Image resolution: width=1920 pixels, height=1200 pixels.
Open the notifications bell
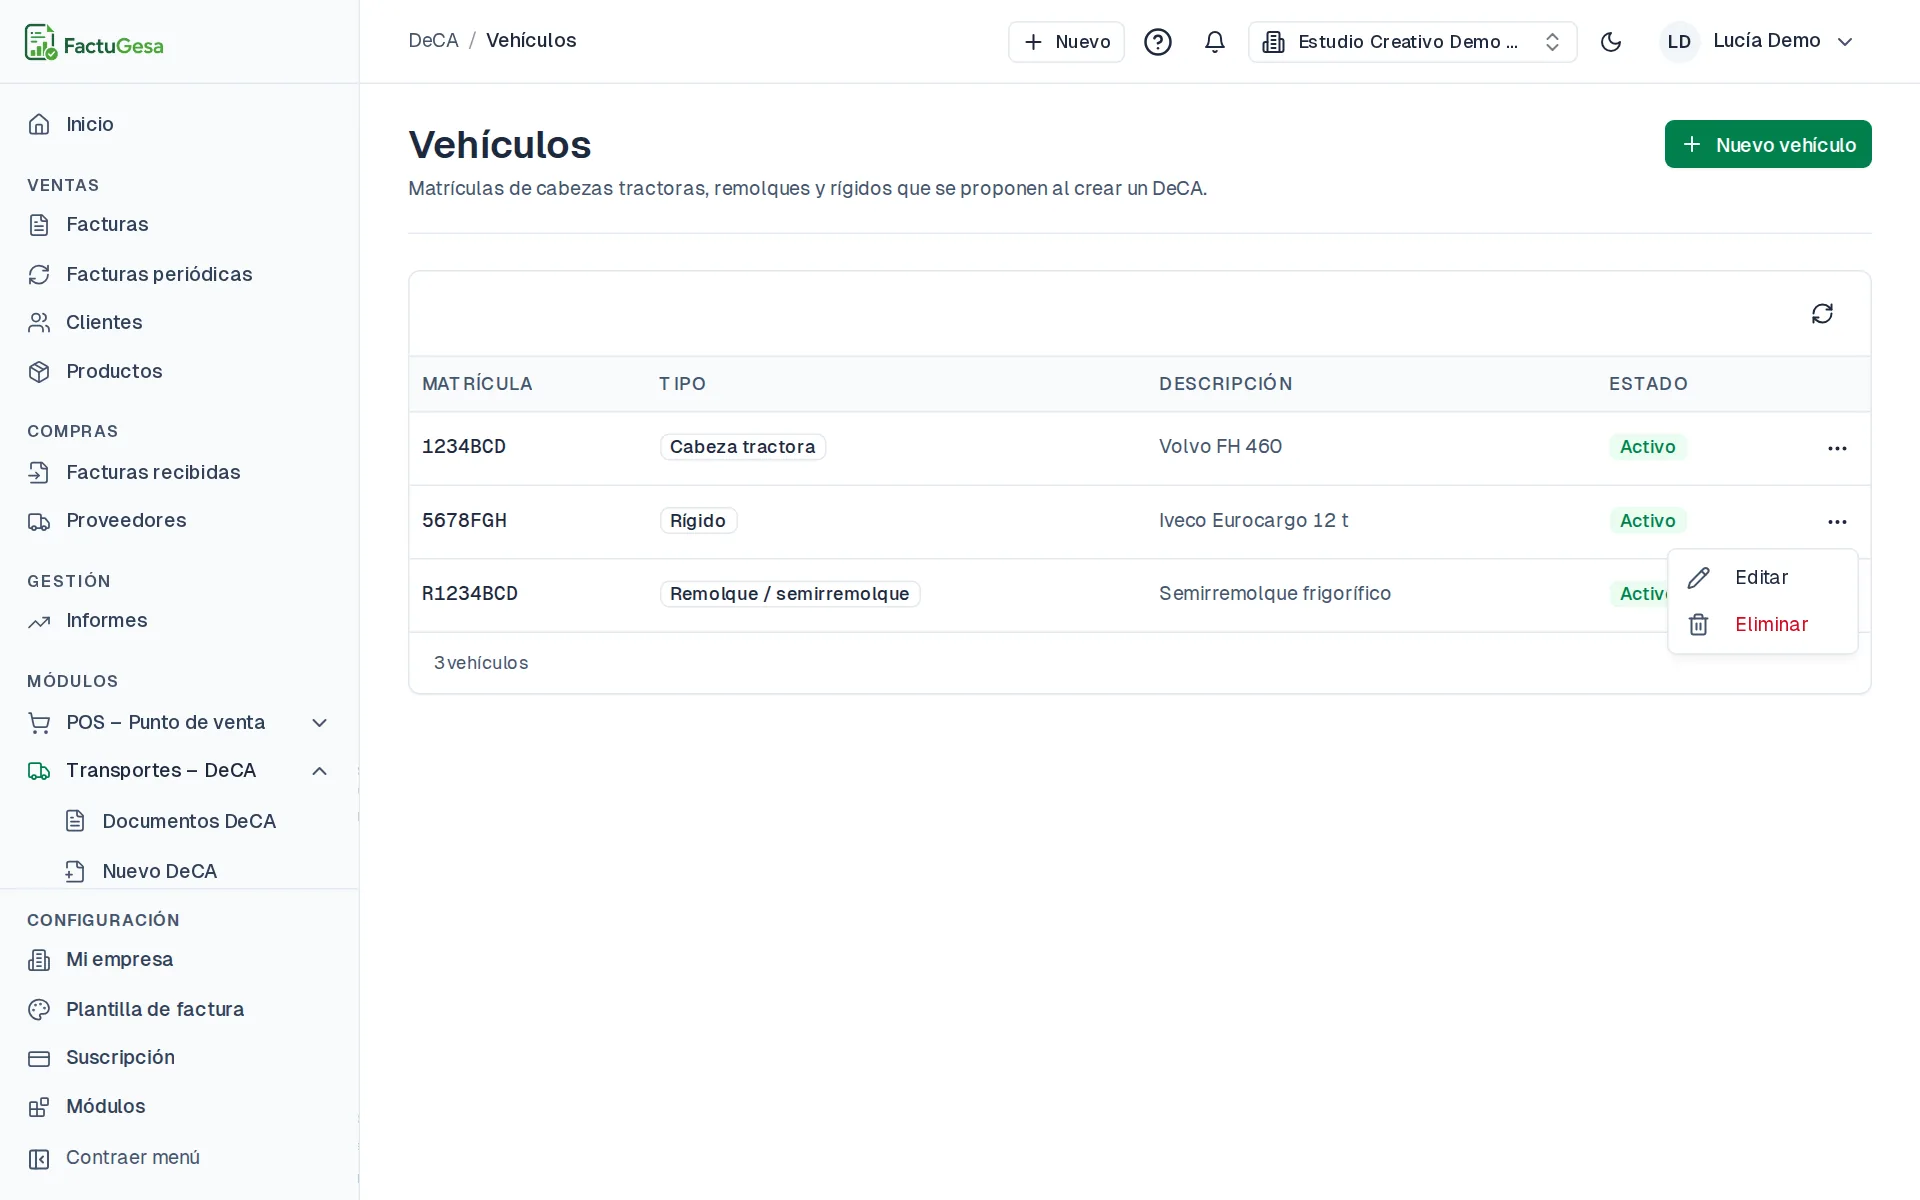coord(1215,42)
